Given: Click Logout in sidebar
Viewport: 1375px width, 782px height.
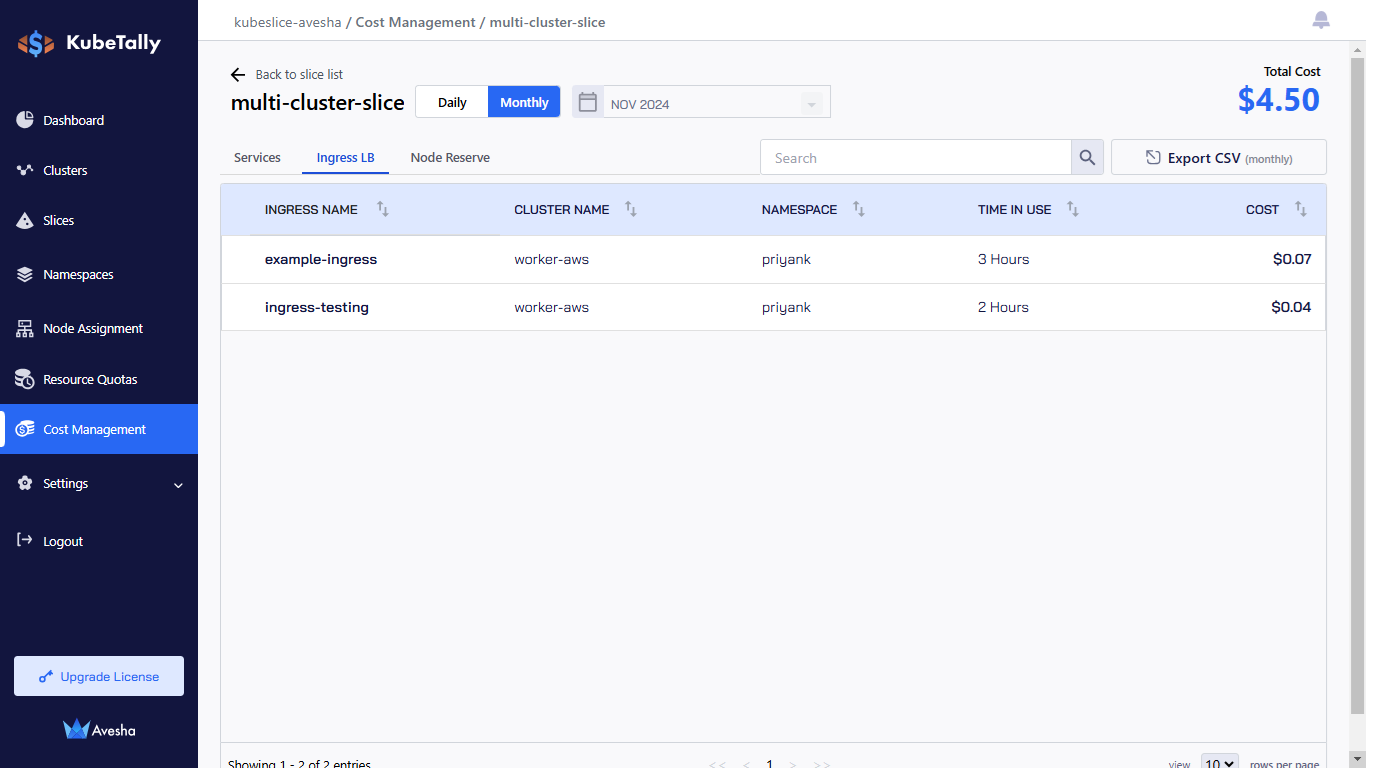Looking at the screenshot, I should (63, 541).
